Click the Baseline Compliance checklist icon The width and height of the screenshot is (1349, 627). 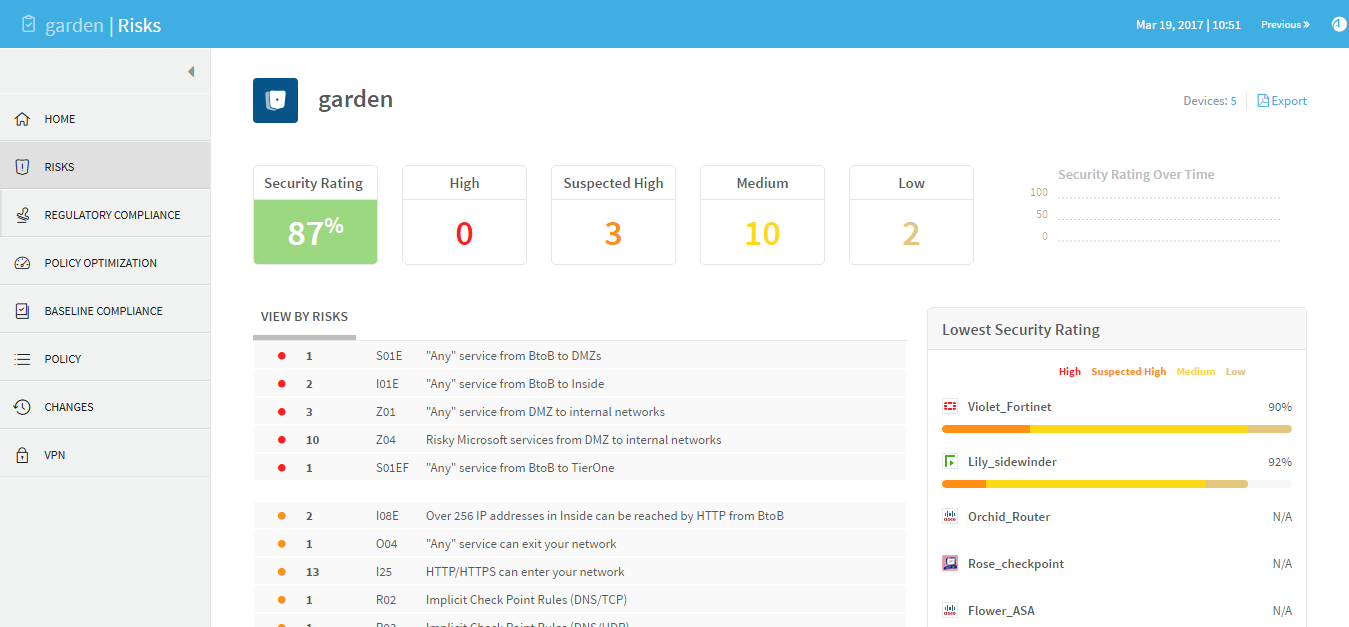tap(22, 311)
